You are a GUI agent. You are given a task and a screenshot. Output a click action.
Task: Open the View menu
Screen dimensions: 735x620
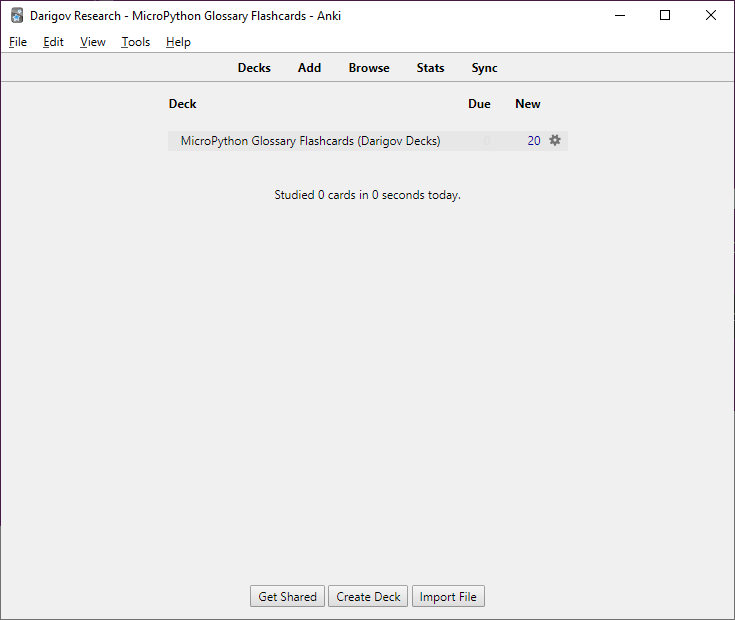point(93,42)
